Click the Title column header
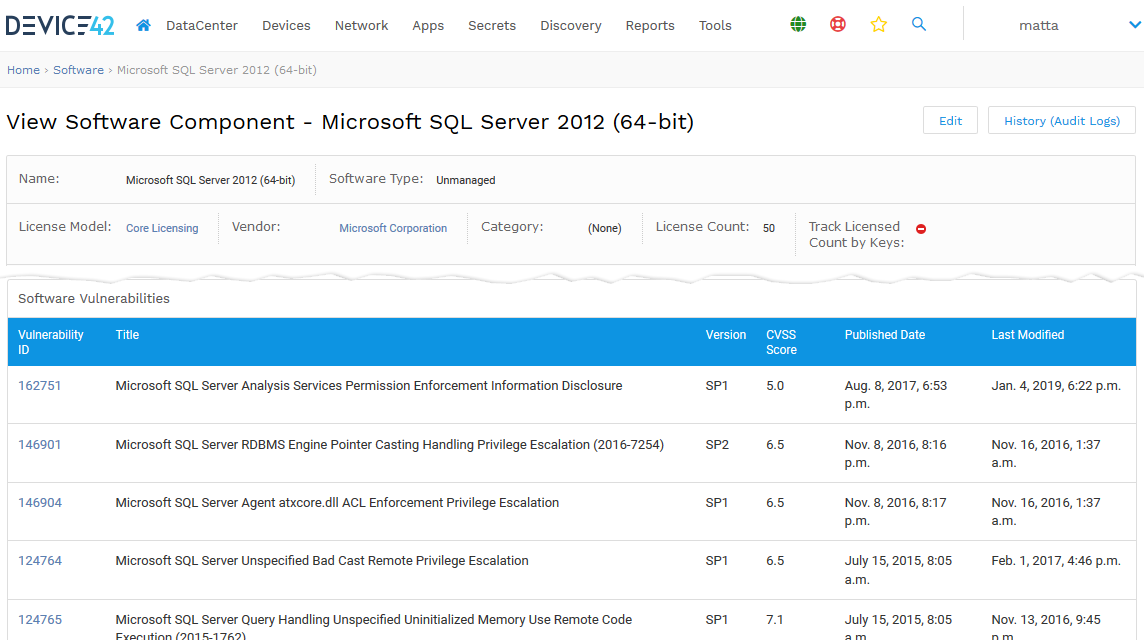1144x640 pixels. 127,335
